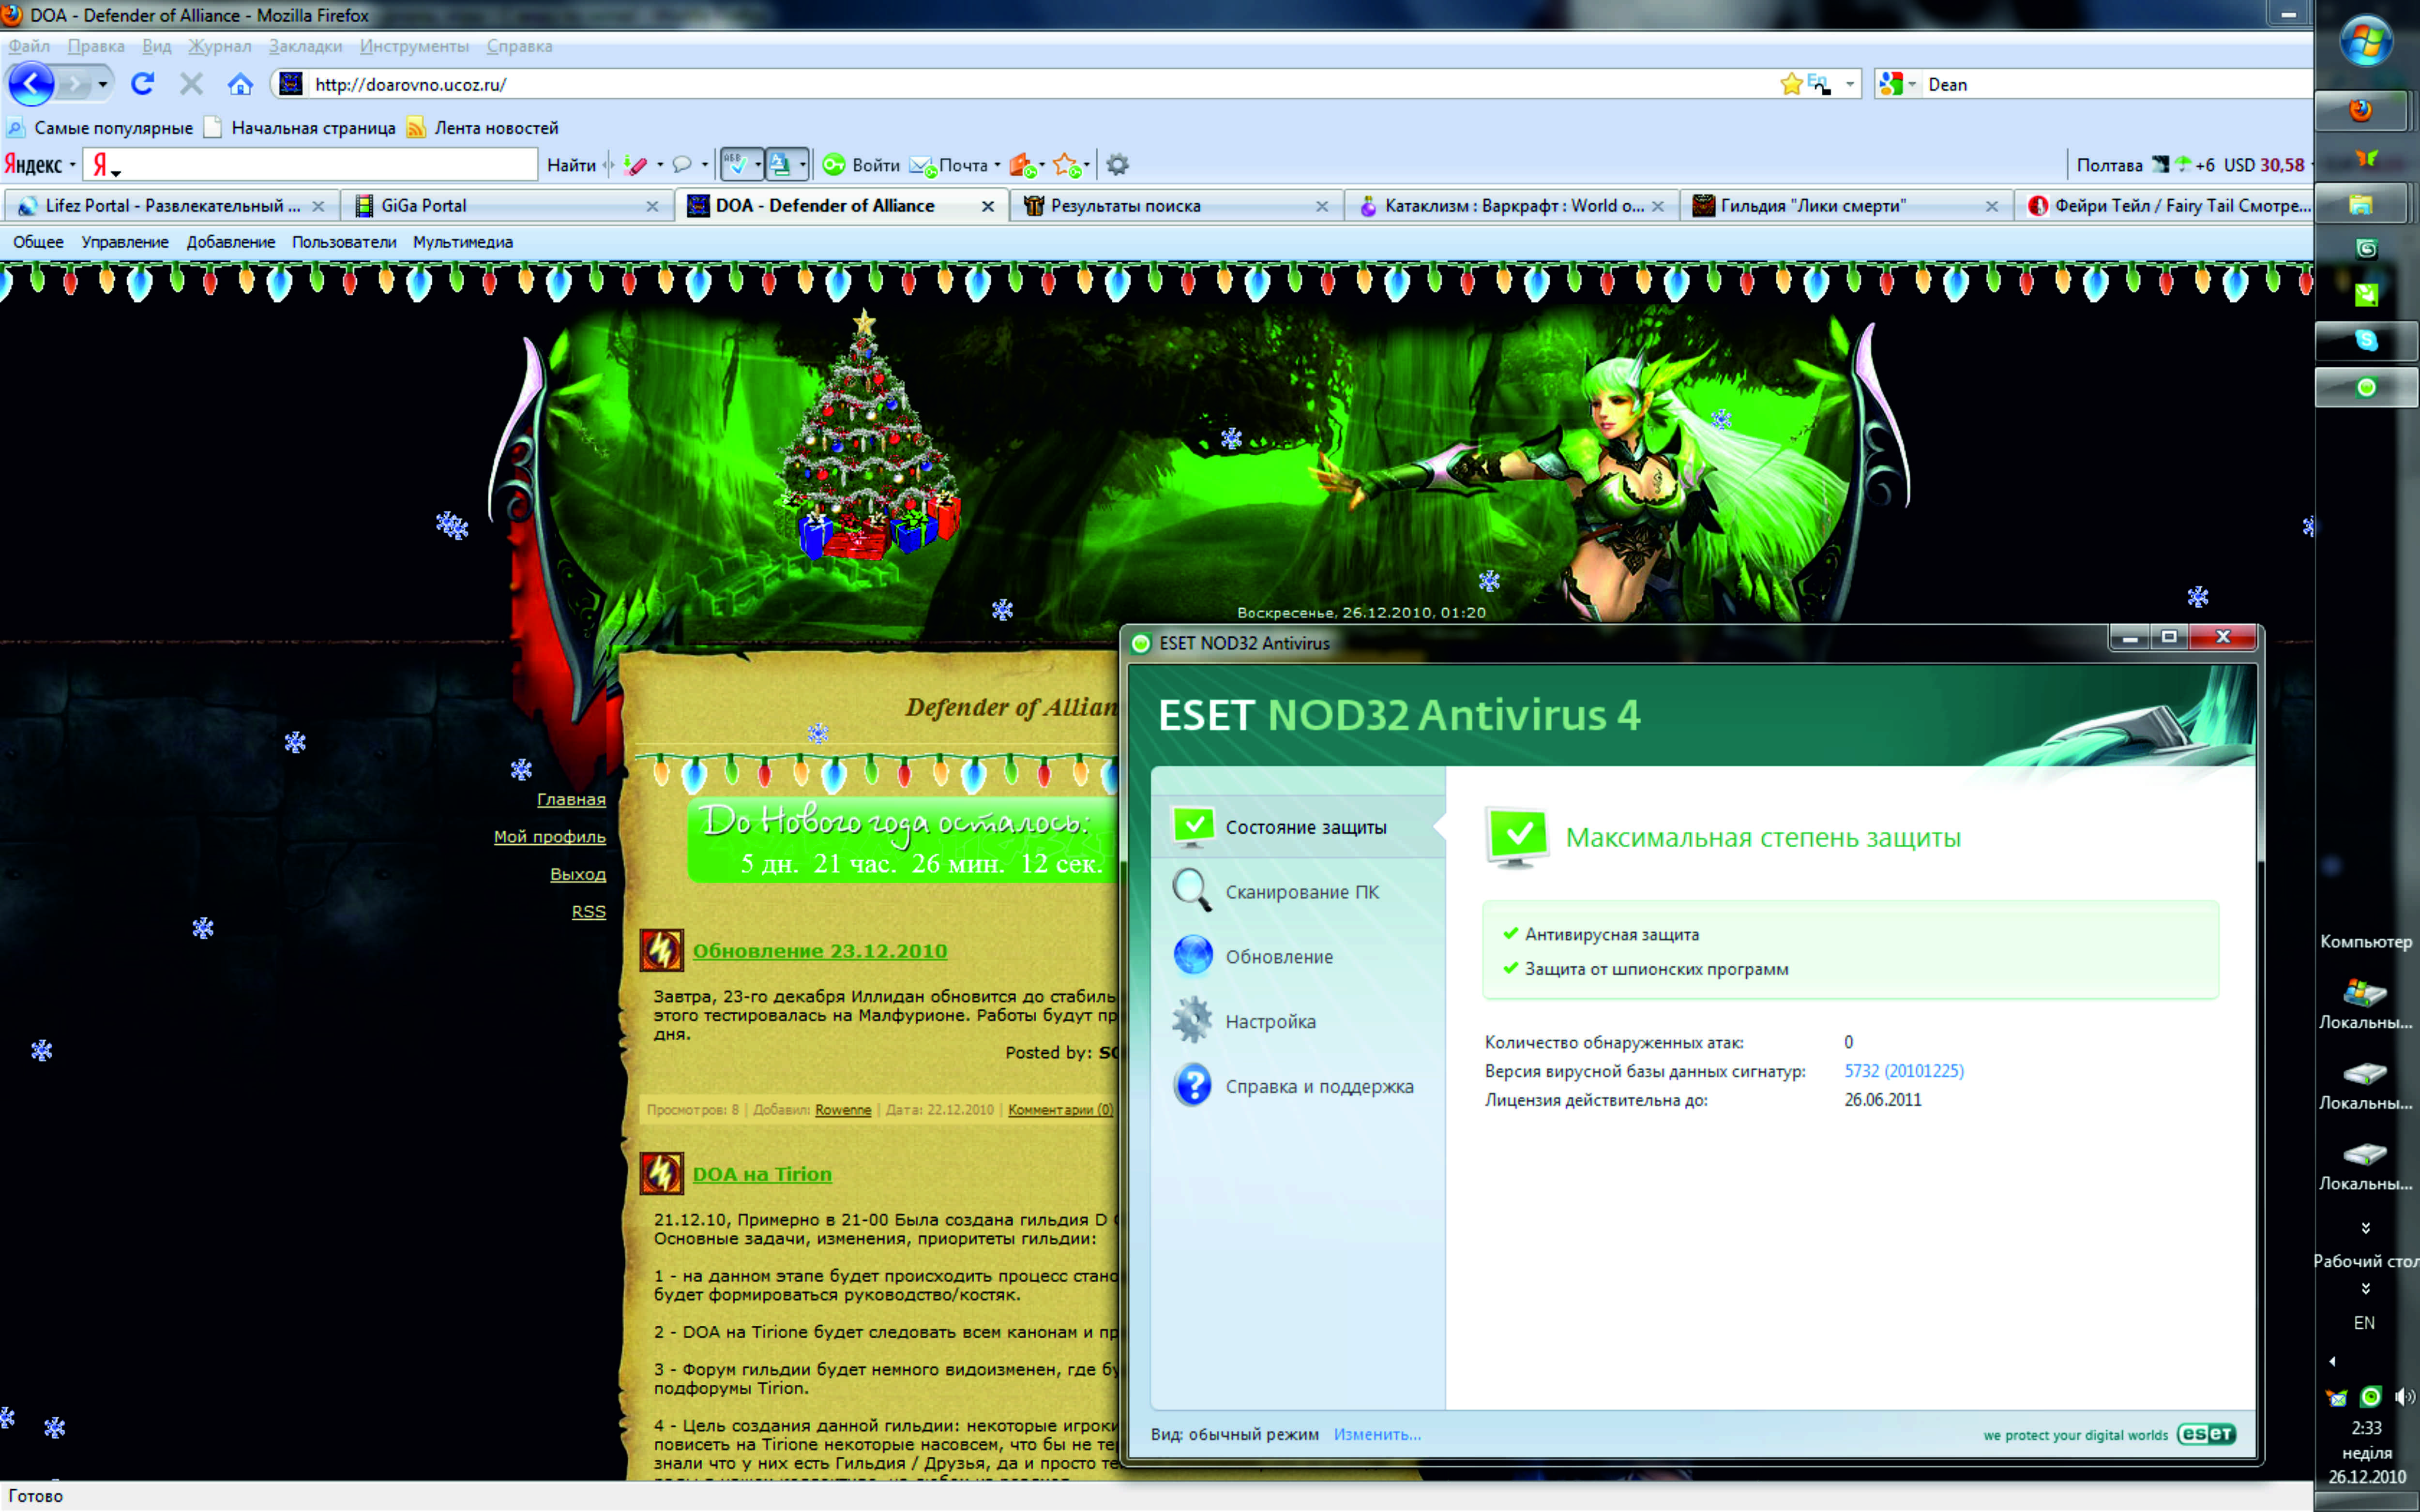Bookmark this page with the star icon
Screen dimensions: 2420x1512
(x=1791, y=84)
